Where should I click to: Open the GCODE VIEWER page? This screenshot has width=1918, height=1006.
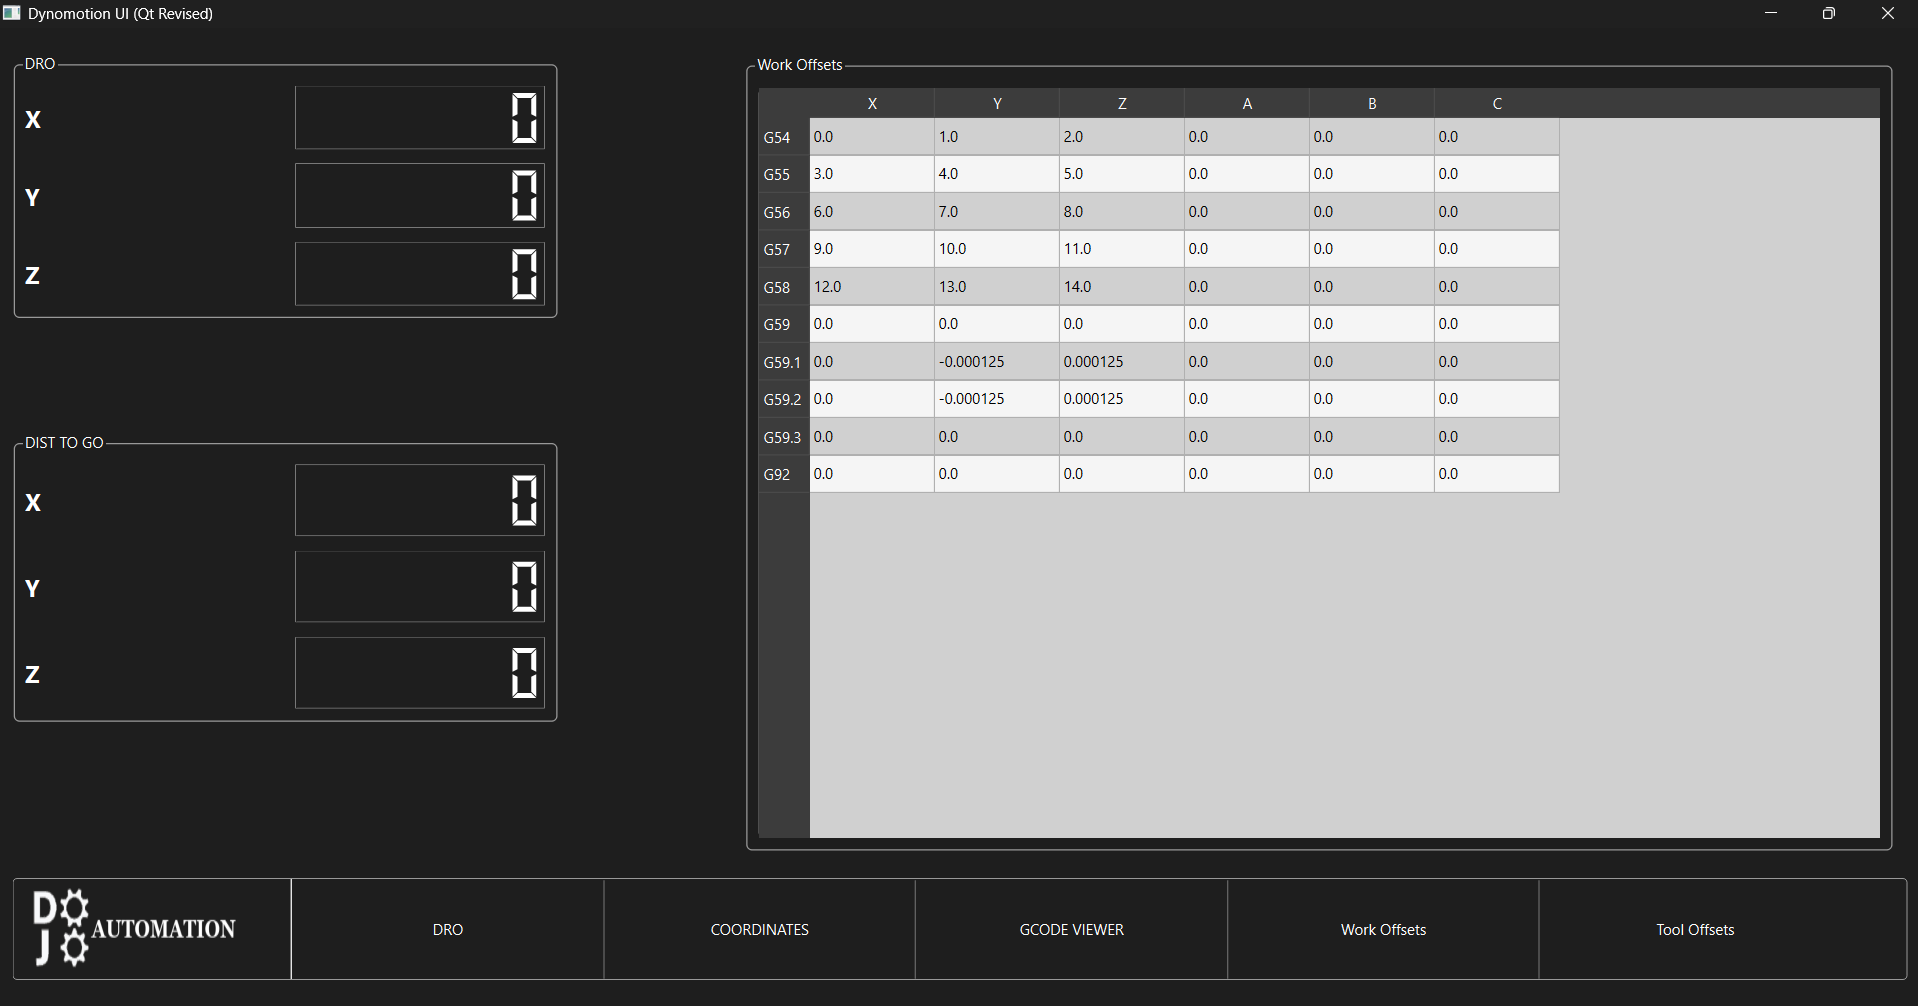click(1071, 929)
